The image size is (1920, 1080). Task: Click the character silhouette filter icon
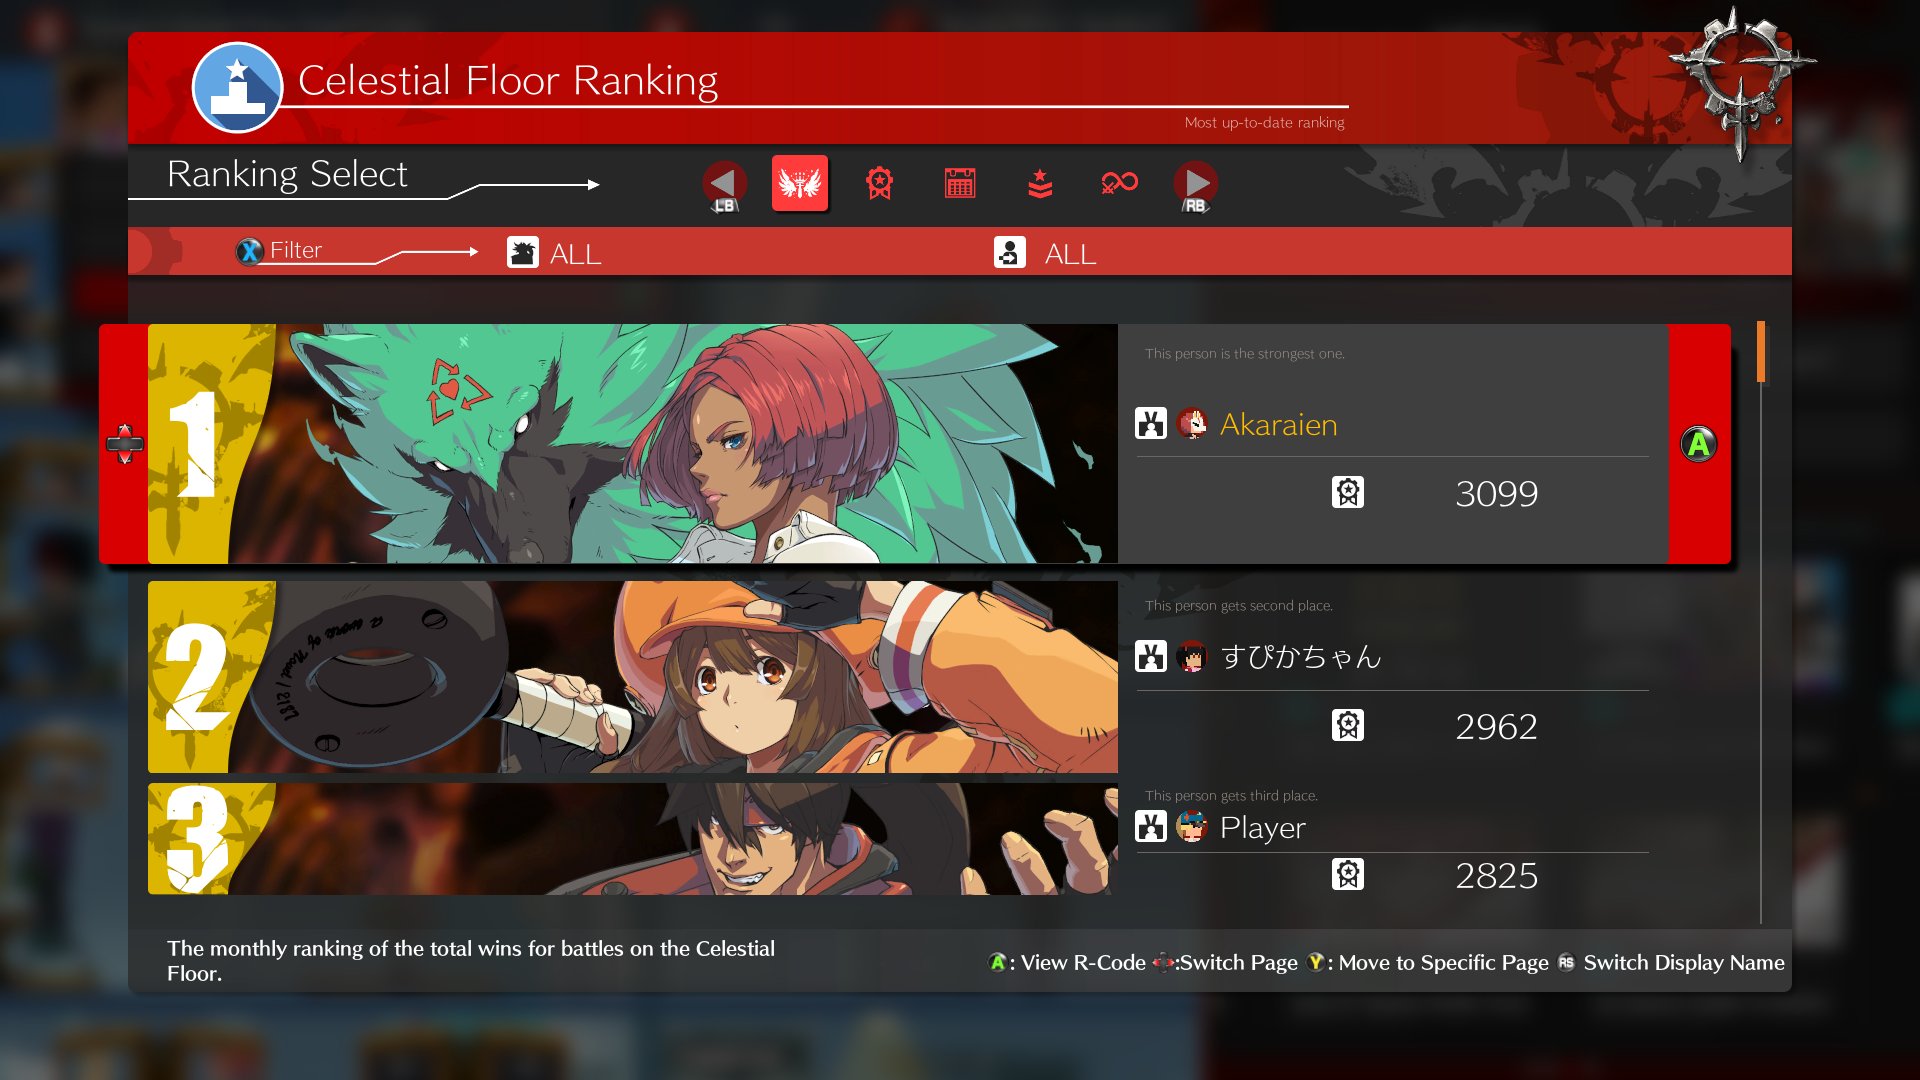523,252
